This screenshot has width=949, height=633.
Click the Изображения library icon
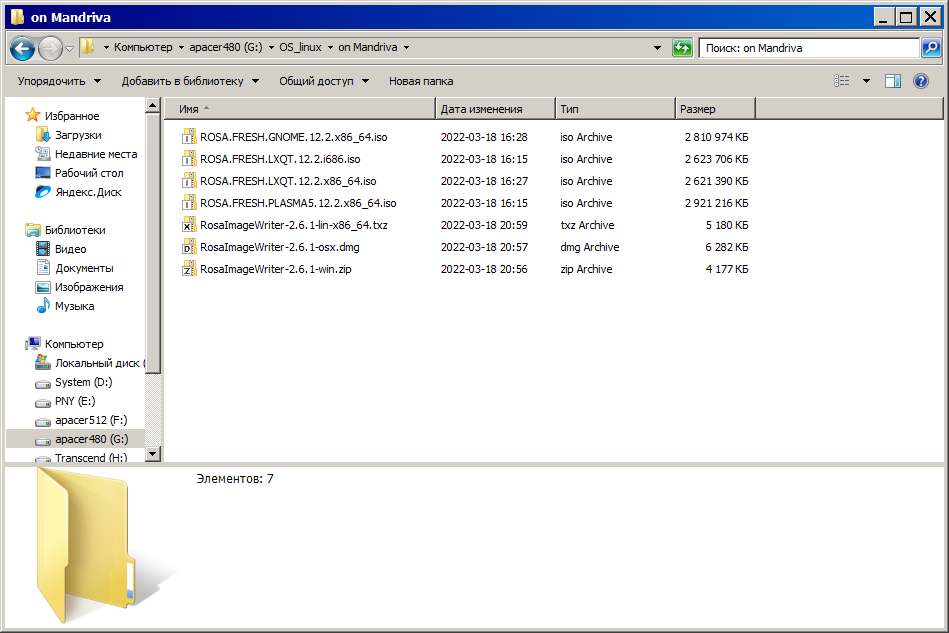click(43, 287)
